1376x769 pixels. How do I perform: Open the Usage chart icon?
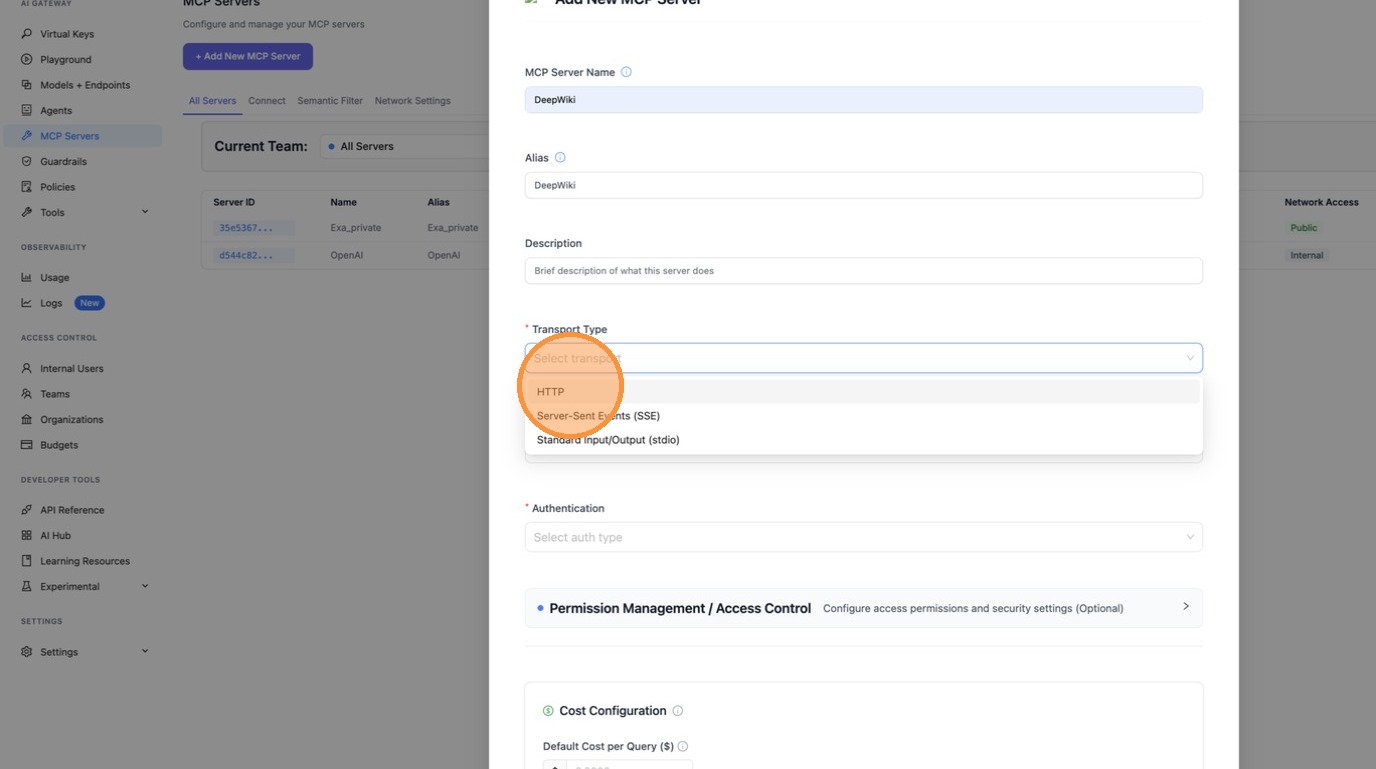tap(27, 277)
